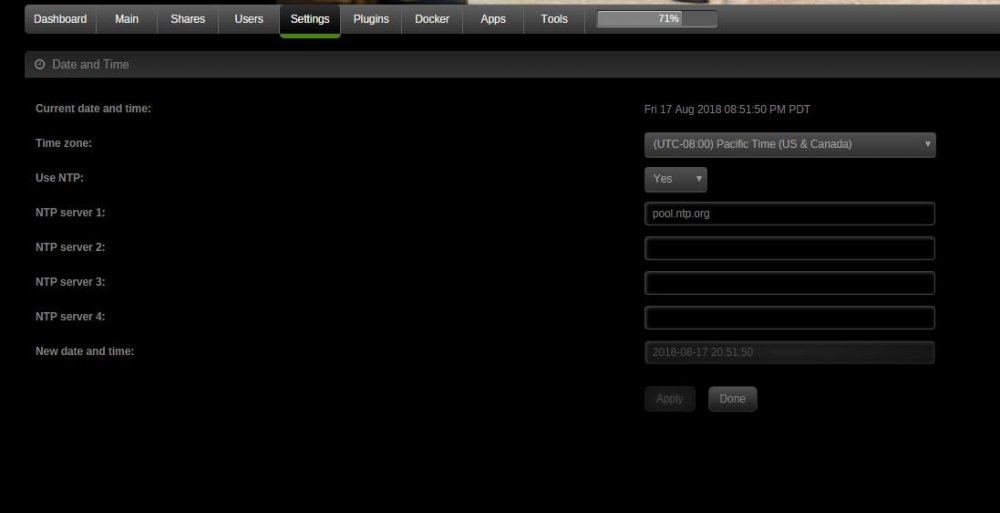Click the 'Current date and time:' label
Viewport: 1000px width, 513px height.
pos(93,108)
